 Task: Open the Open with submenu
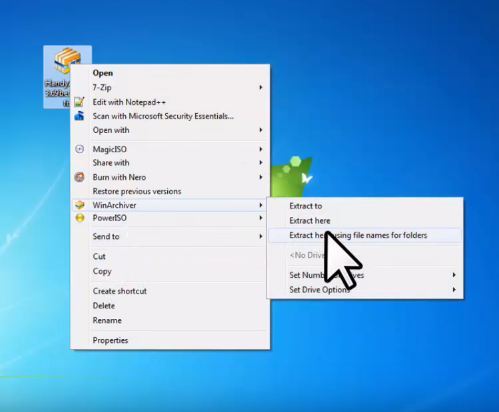(x=170, y=130)
